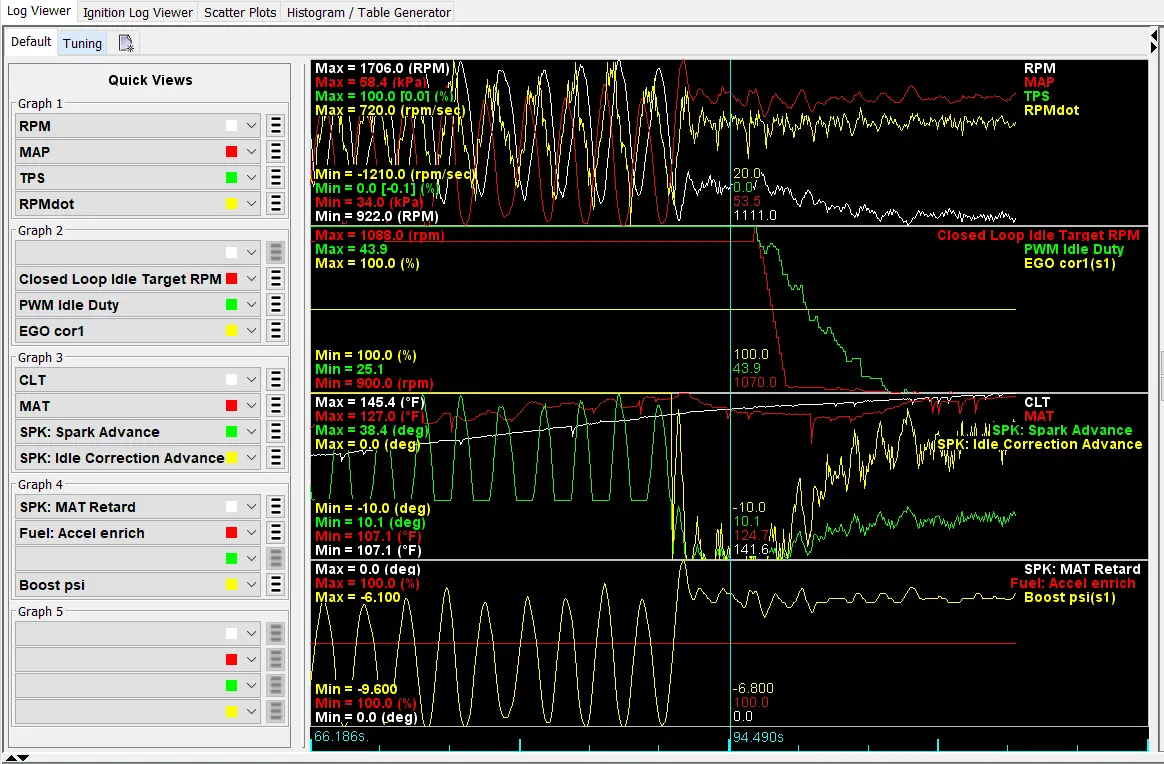Open the options menu icon for PWM Idle Duty
This screenshot has height=764, width=1164.
[275, 305]
